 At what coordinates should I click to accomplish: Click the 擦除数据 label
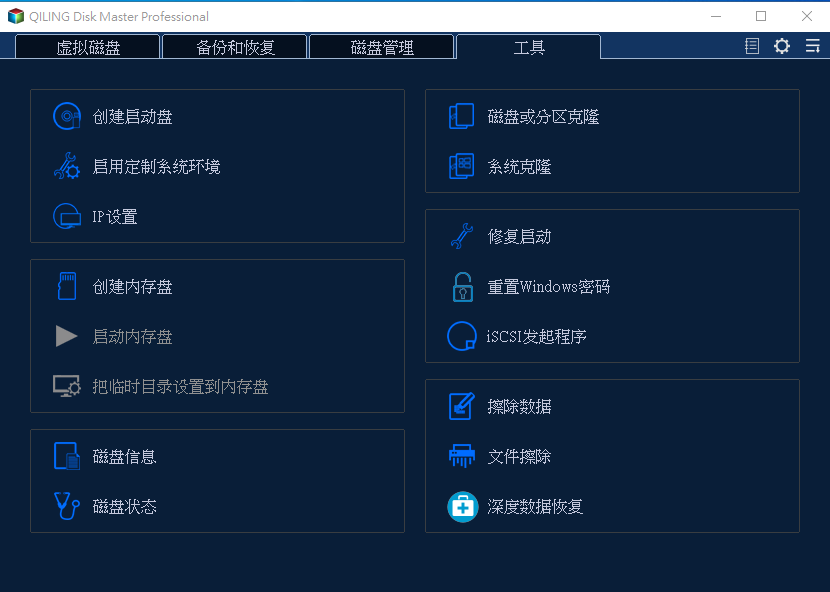click(519, 406)
